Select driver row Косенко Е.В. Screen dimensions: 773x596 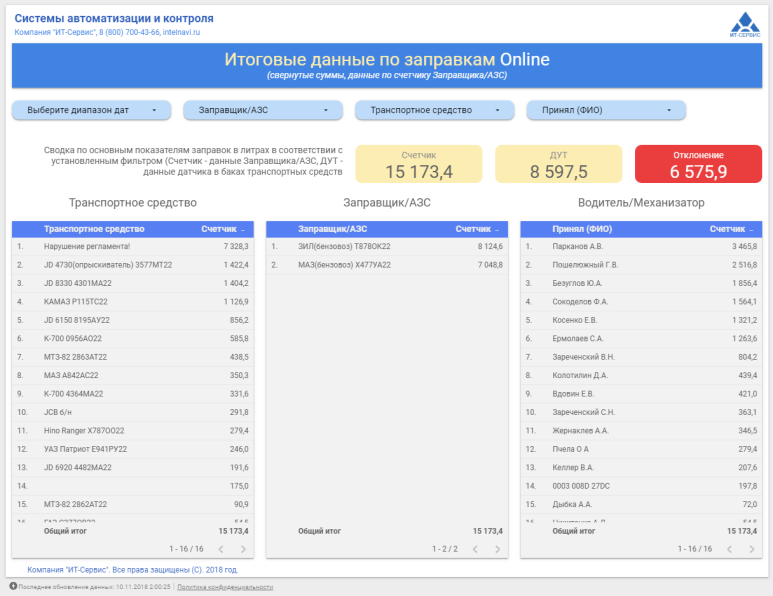pyautogui.click(x=641, y=320)
